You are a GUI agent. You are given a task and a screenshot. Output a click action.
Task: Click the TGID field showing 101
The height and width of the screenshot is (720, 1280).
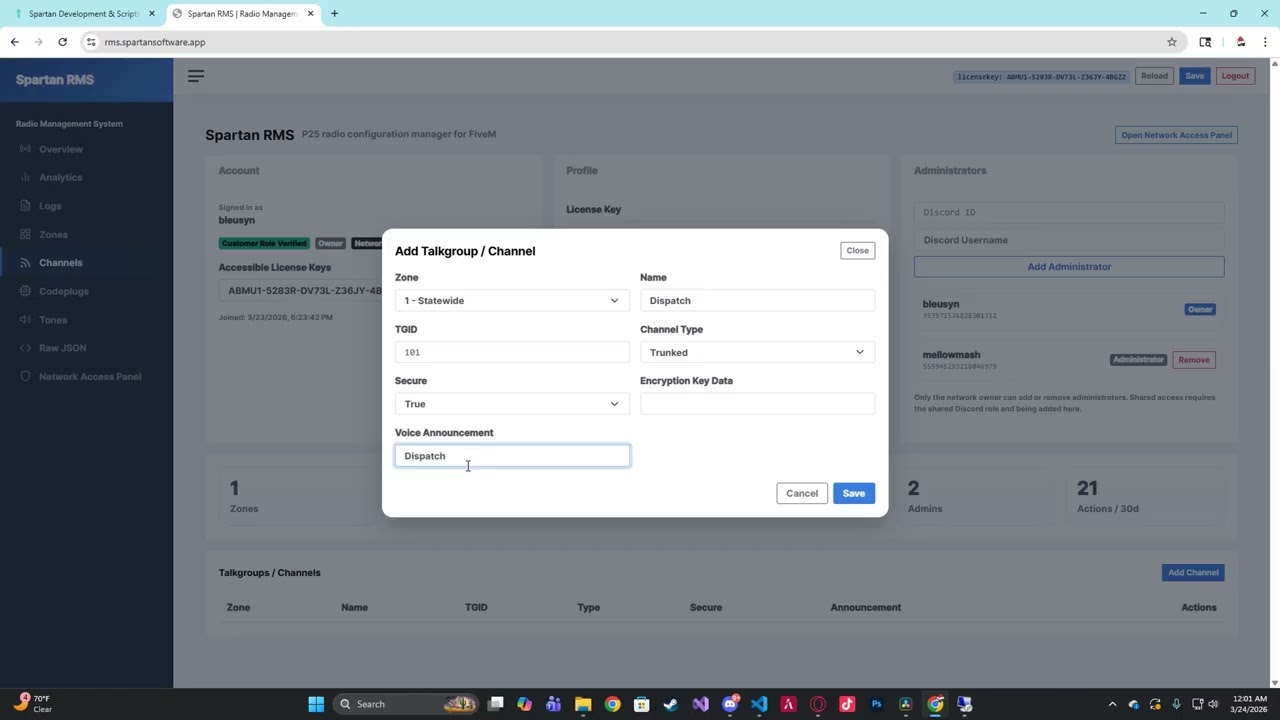click(x=512, y=352)
